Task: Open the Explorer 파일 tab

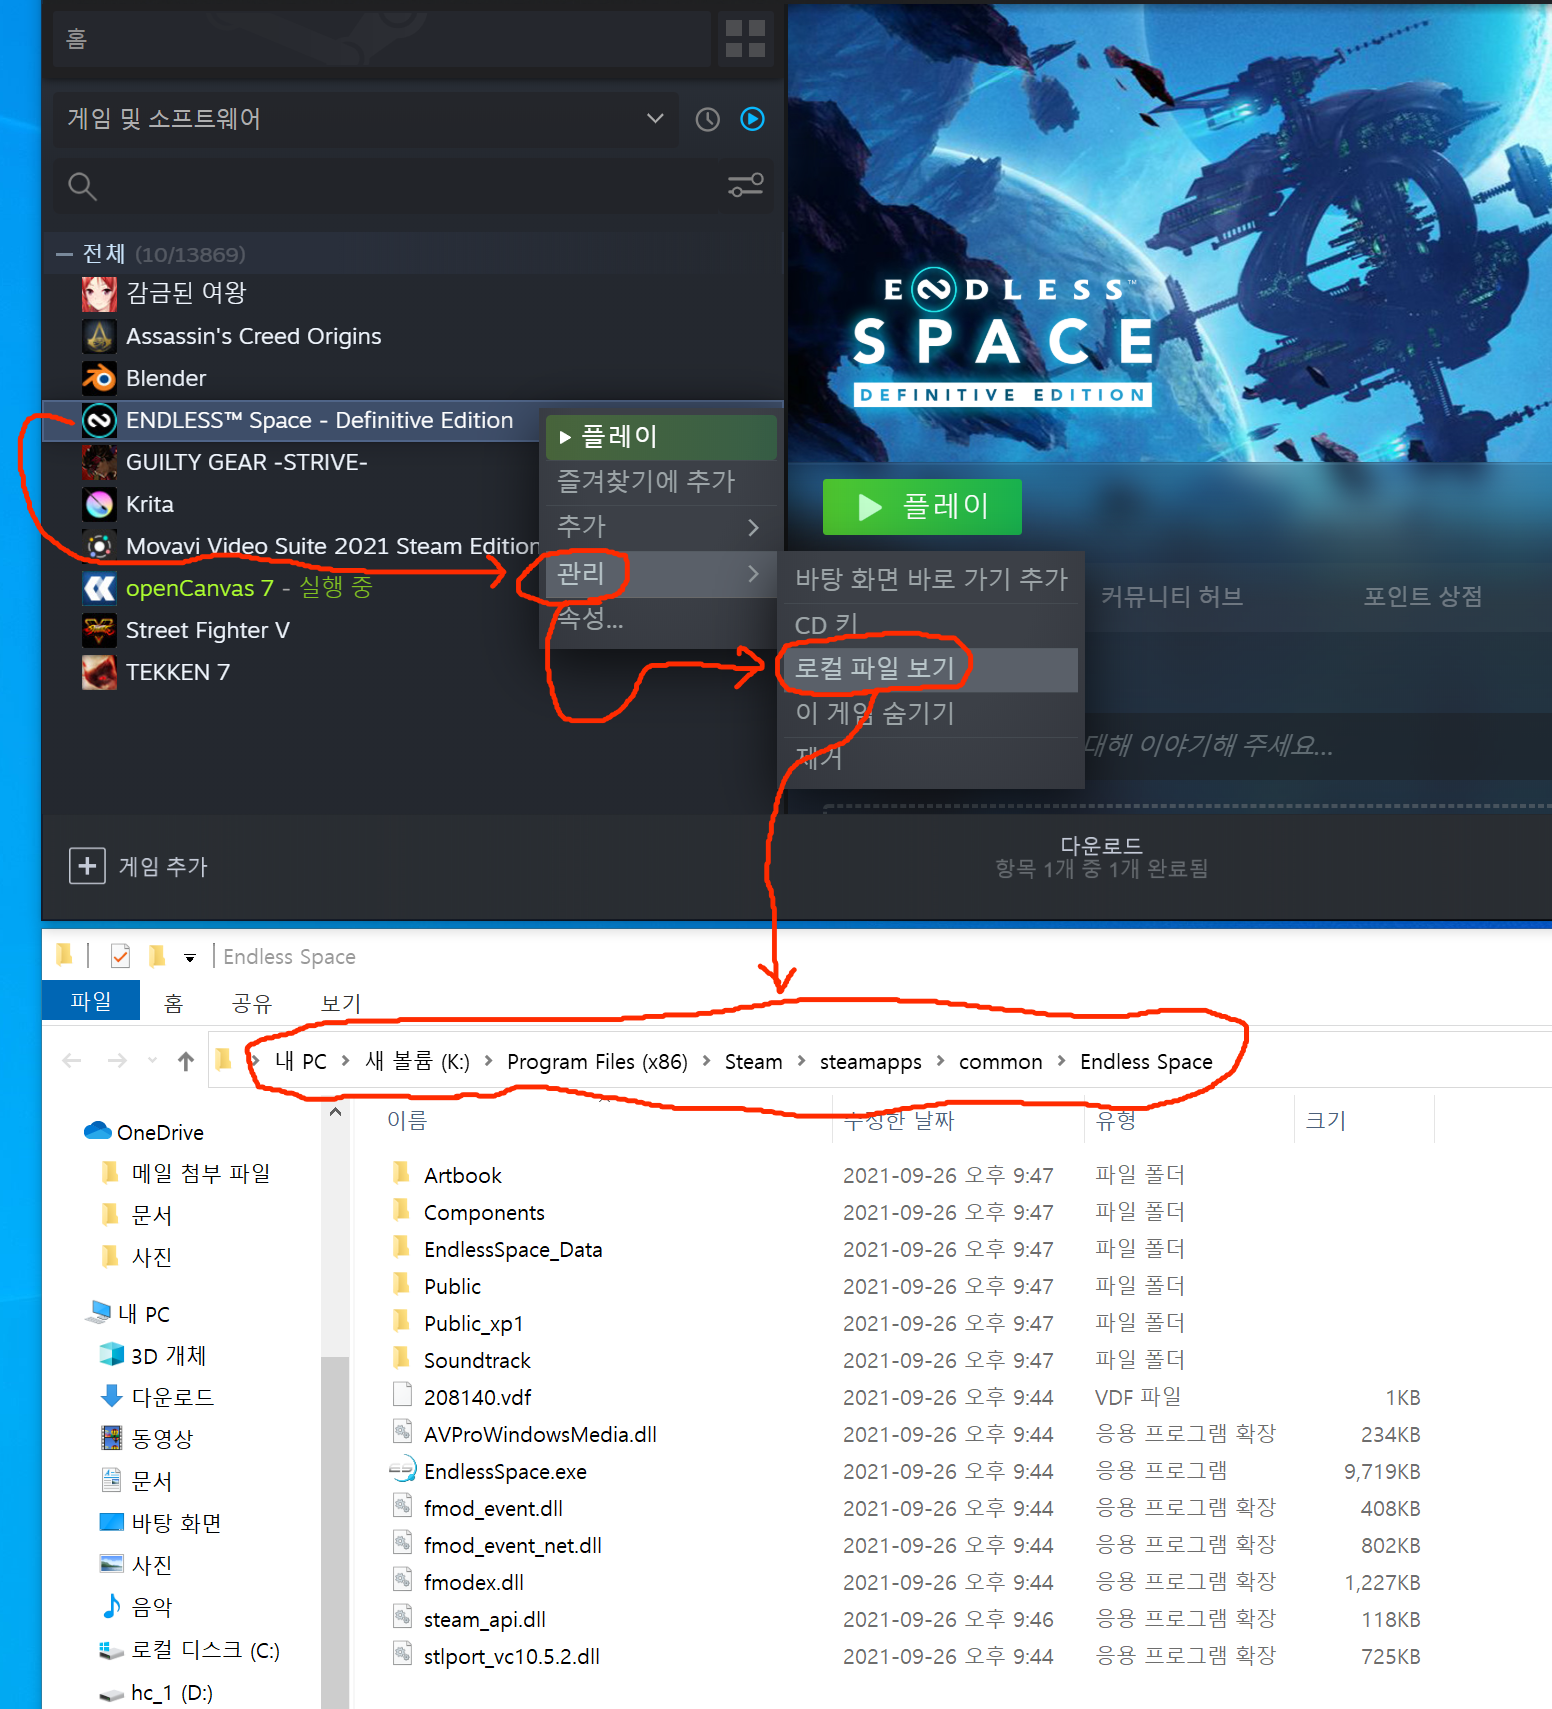Action: (x=91, y=1001)
